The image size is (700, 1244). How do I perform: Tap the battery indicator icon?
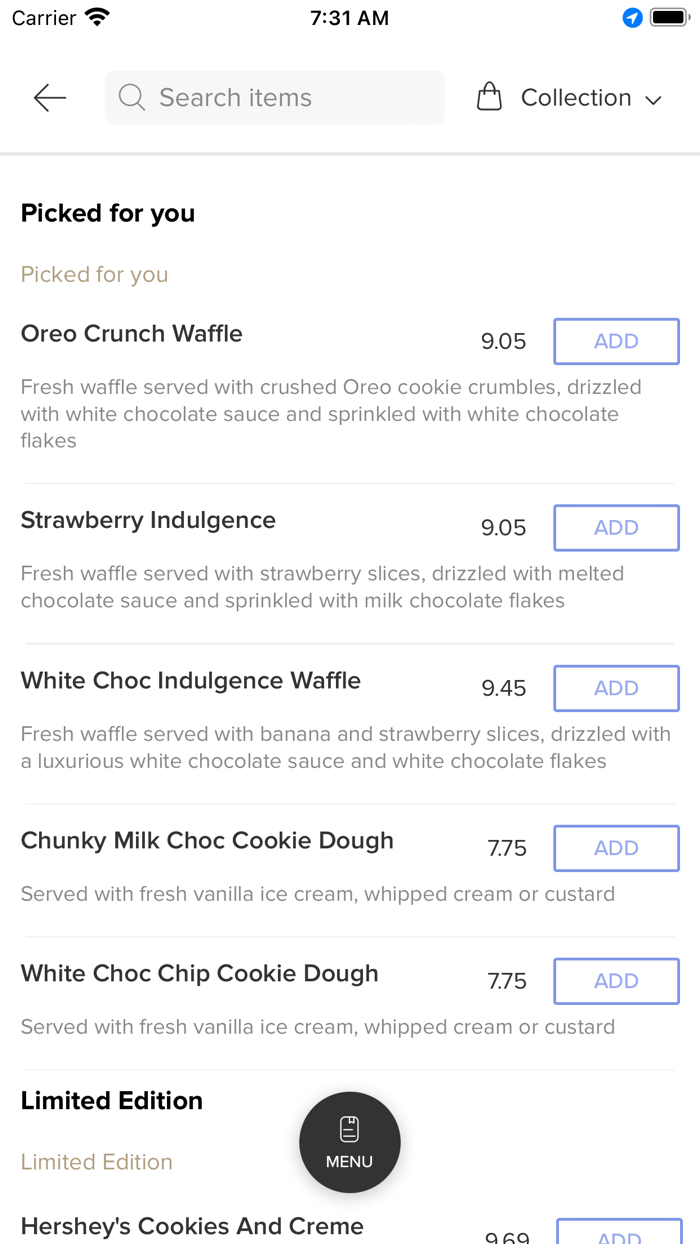pyautogui.click(x=669, y=18)
